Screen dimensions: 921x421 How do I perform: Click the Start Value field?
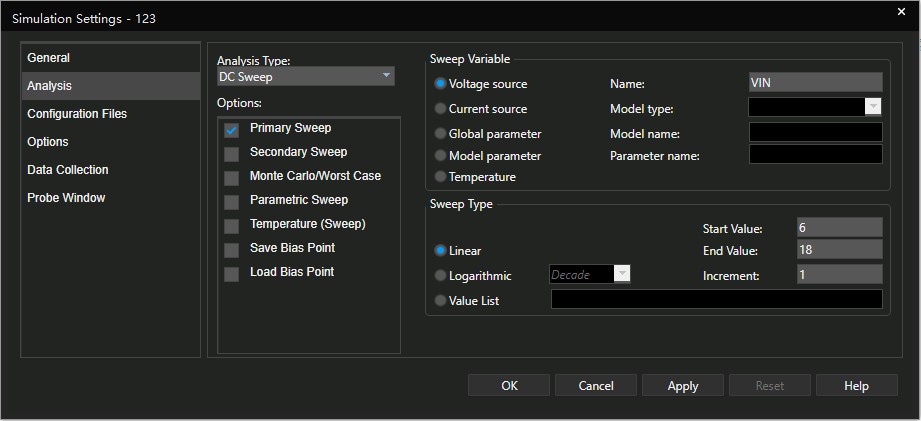point(839,227)
